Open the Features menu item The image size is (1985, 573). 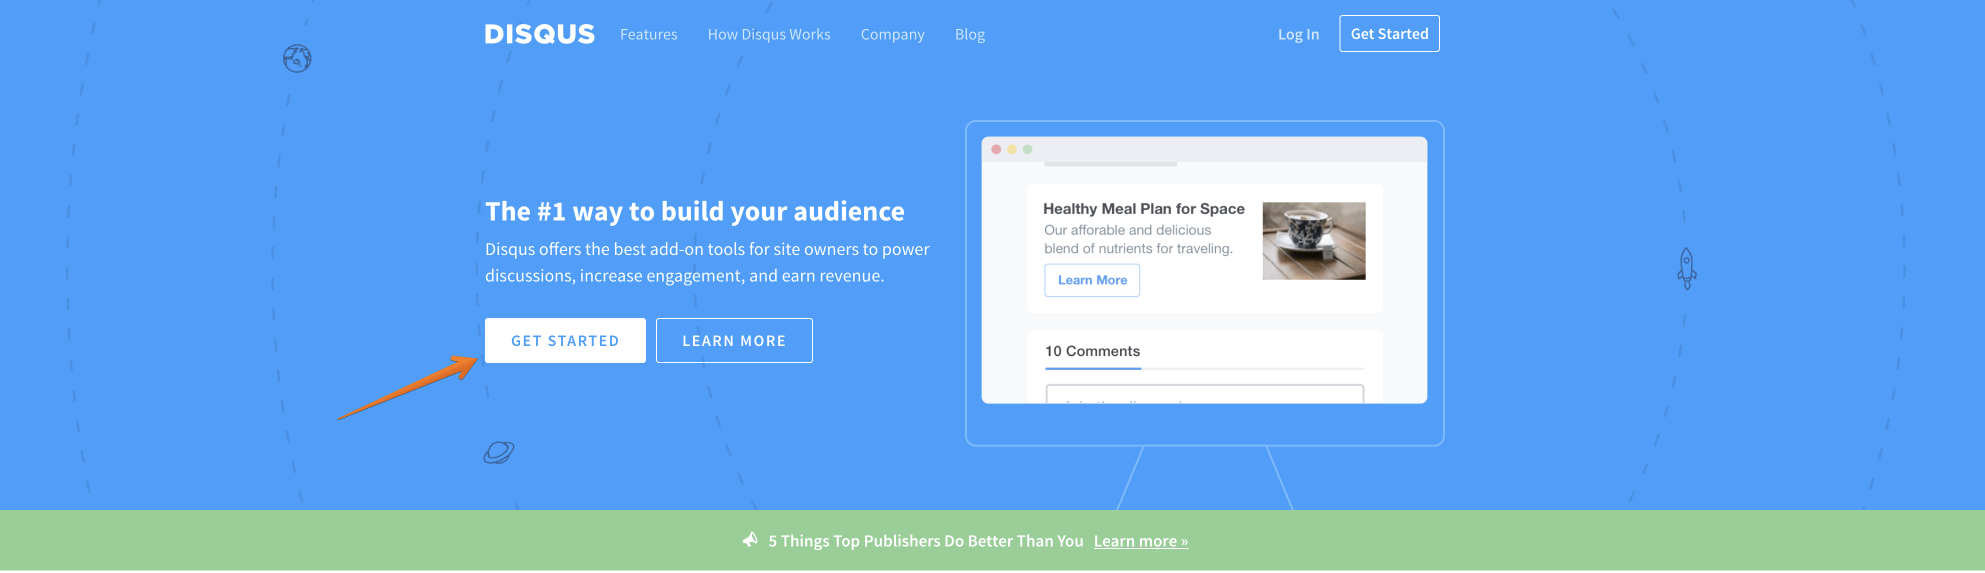pyautogui.click(x=648, y=34)
